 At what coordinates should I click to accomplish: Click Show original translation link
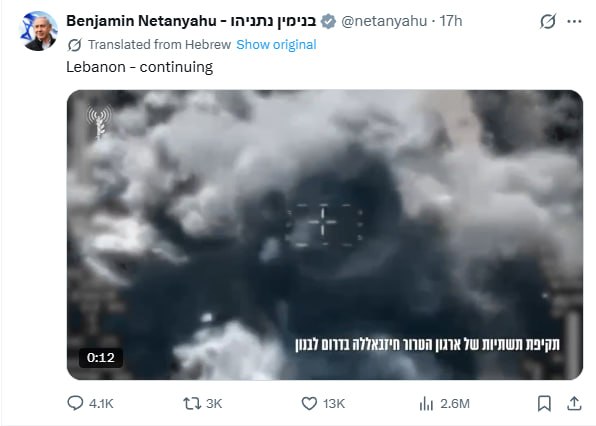click(x=276, y=45)
